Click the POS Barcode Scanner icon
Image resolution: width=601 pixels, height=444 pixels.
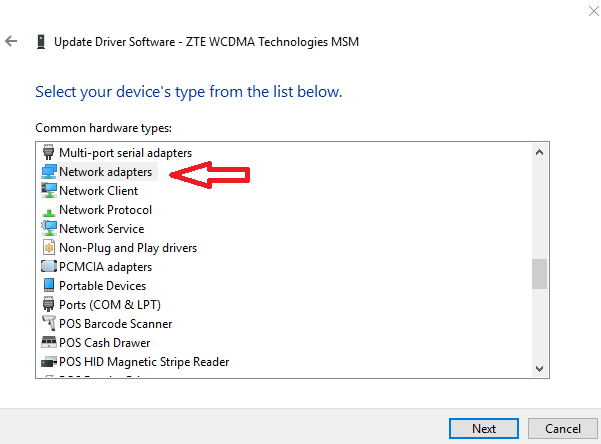coord(49,324)
